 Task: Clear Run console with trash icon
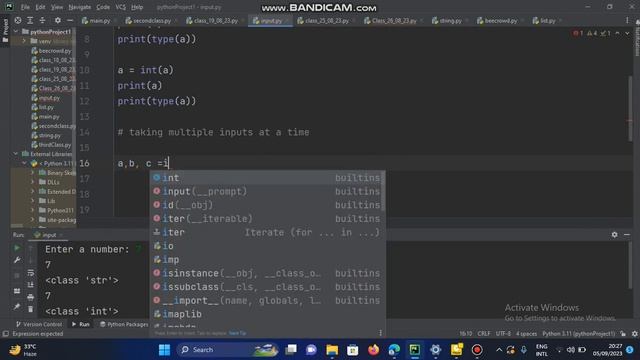tap(31, 309)
